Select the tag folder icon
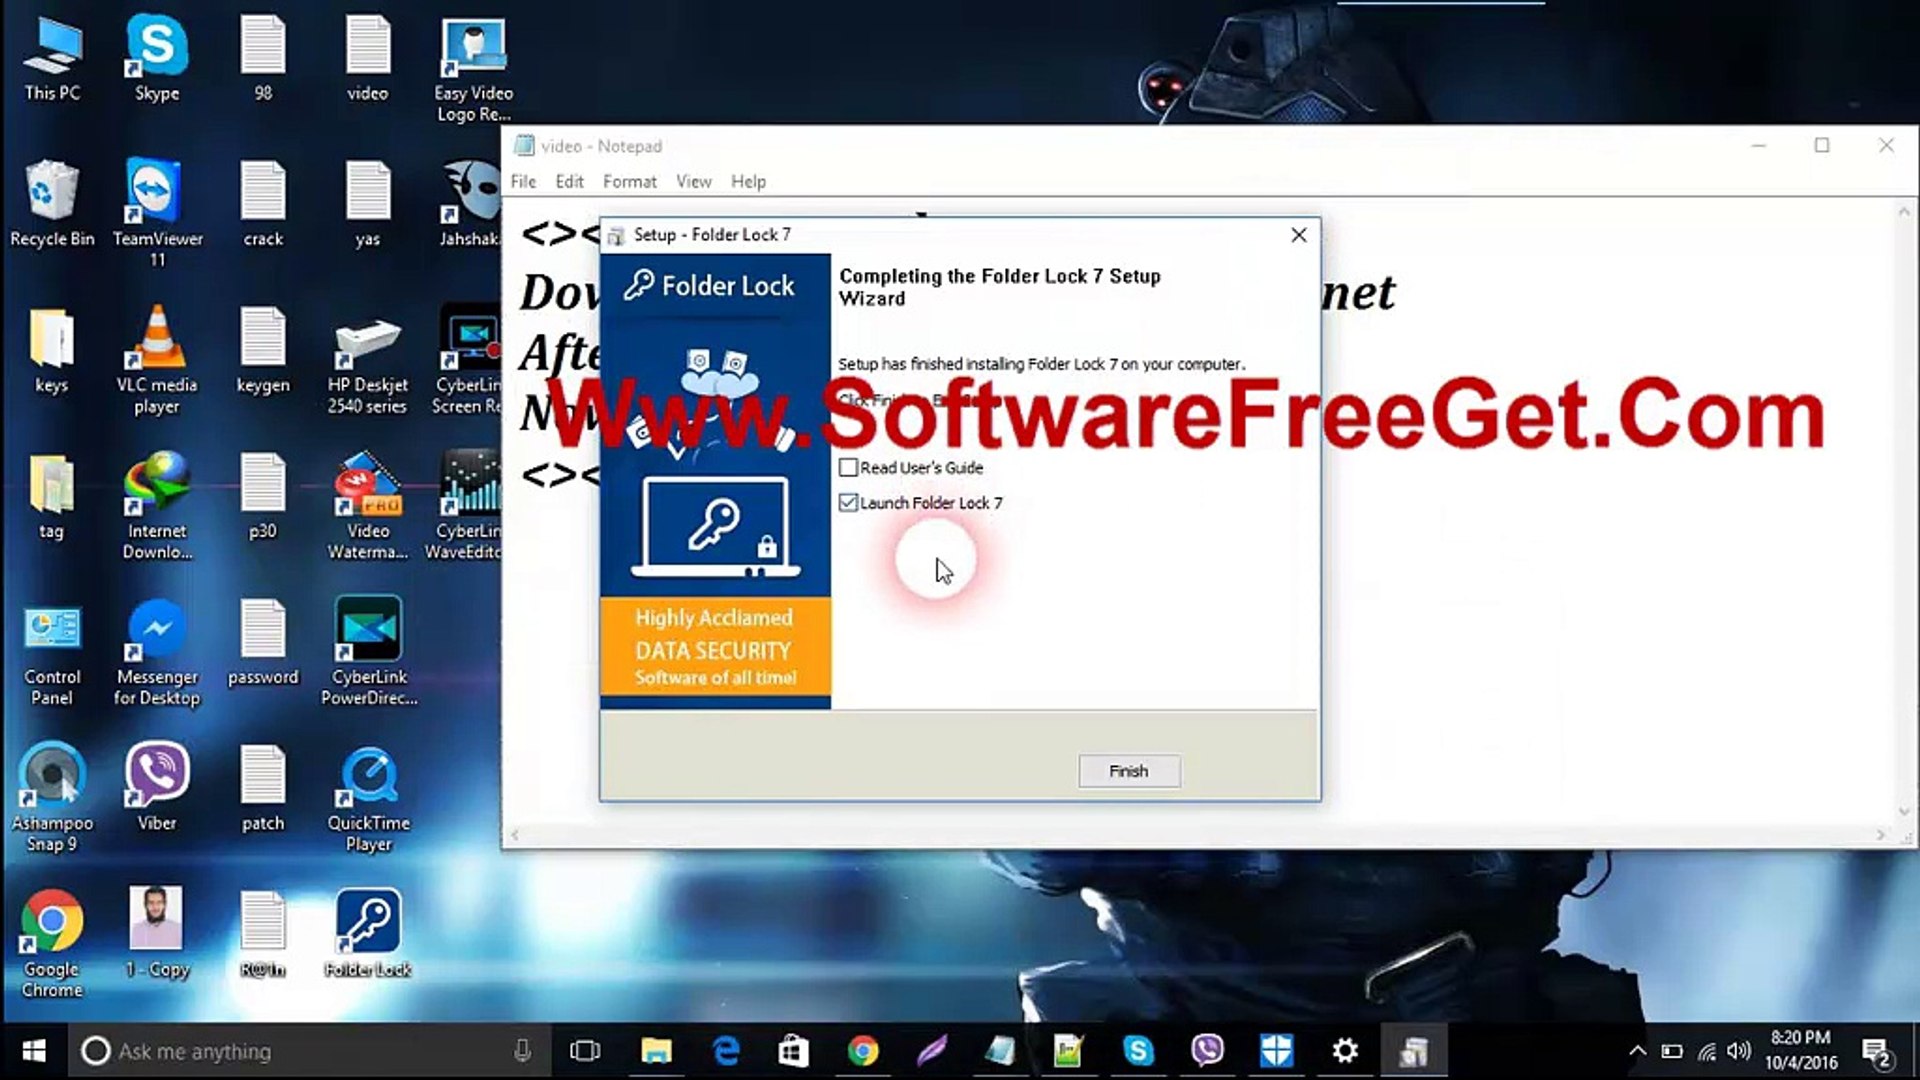The height and width of the screenshot is (1080, 1920). [52, 497]
